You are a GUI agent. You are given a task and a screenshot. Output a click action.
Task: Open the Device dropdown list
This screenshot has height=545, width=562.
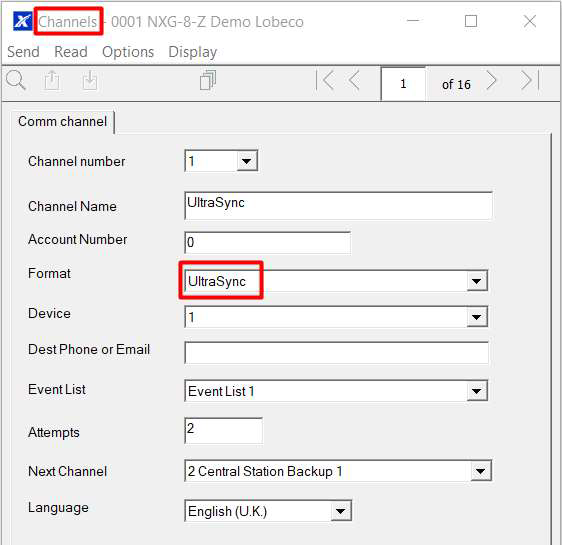(477, 317)
